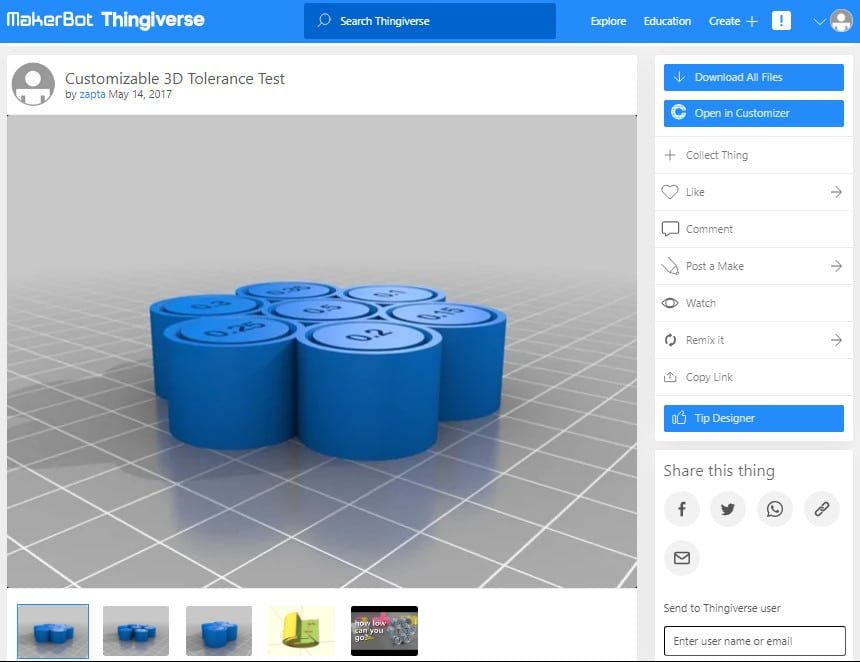Share via Facebook icon
The image size is (860, 662).
[682, 509]
